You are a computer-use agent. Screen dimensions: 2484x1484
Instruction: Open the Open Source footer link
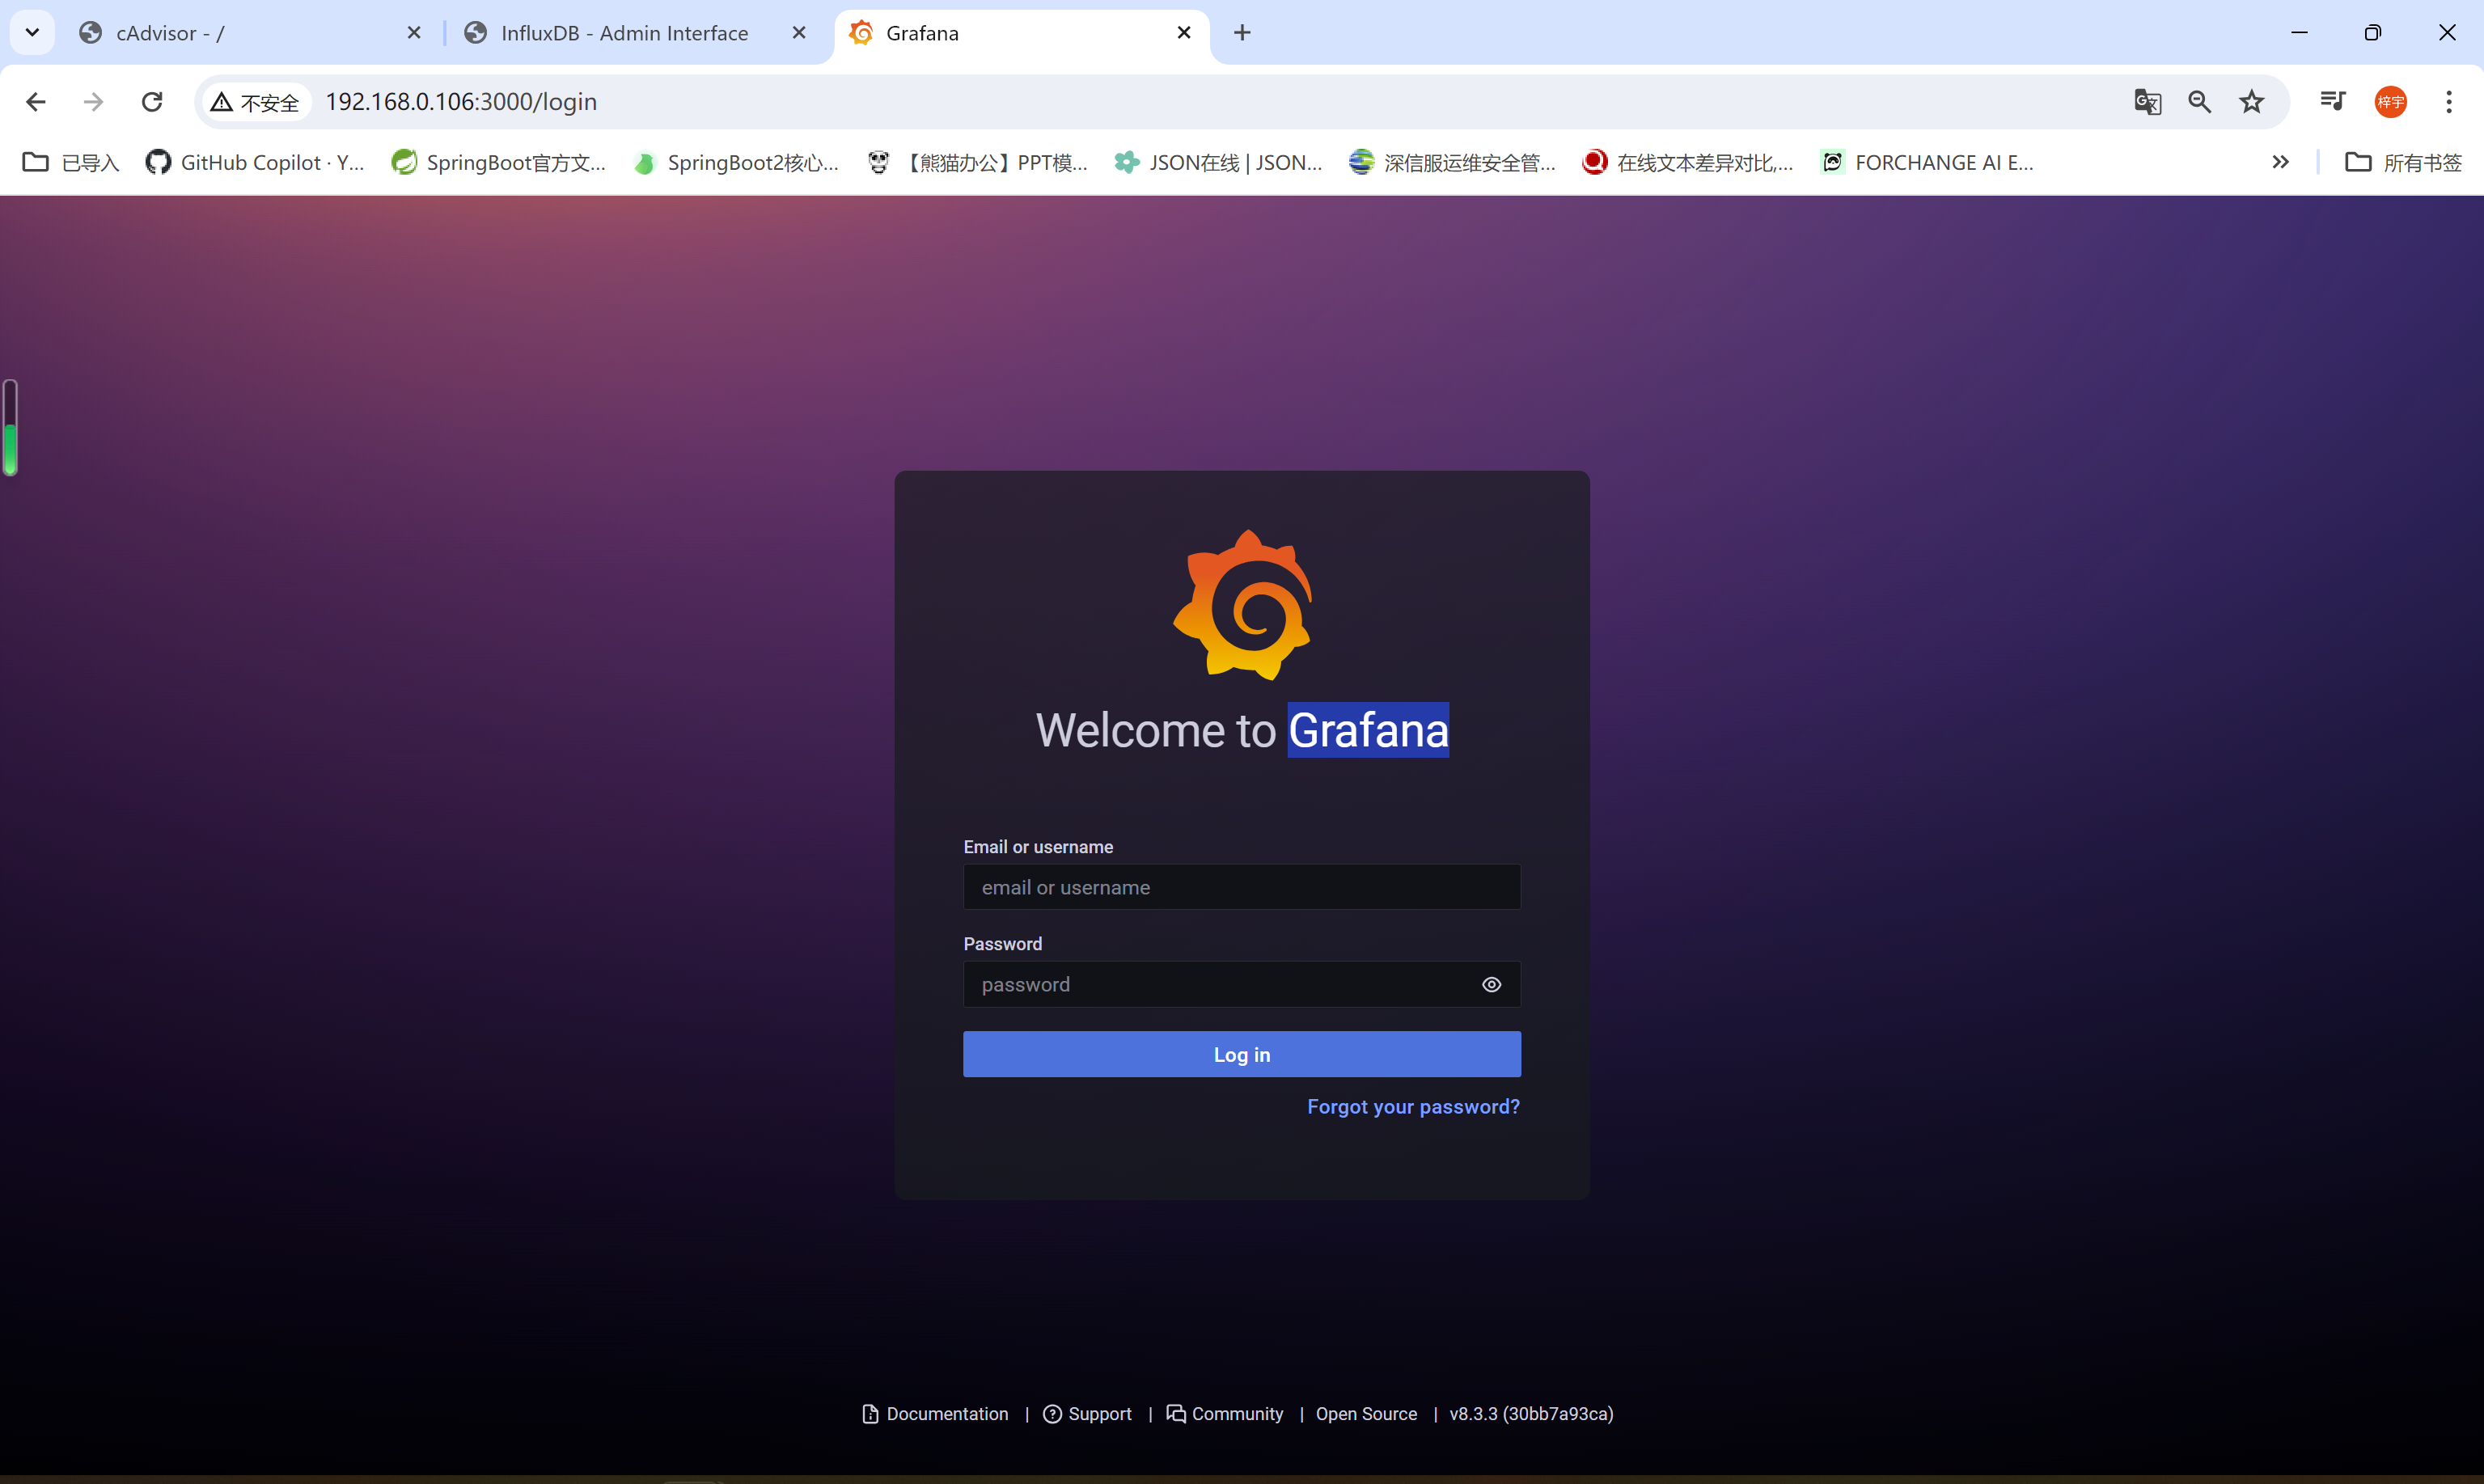coord(1366,1413)
